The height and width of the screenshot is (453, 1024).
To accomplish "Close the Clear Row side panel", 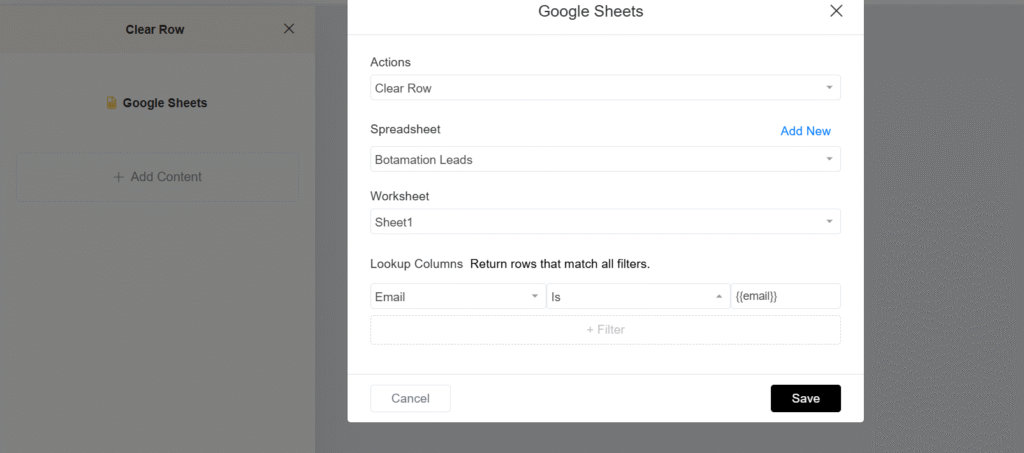I will coord(289,29).
